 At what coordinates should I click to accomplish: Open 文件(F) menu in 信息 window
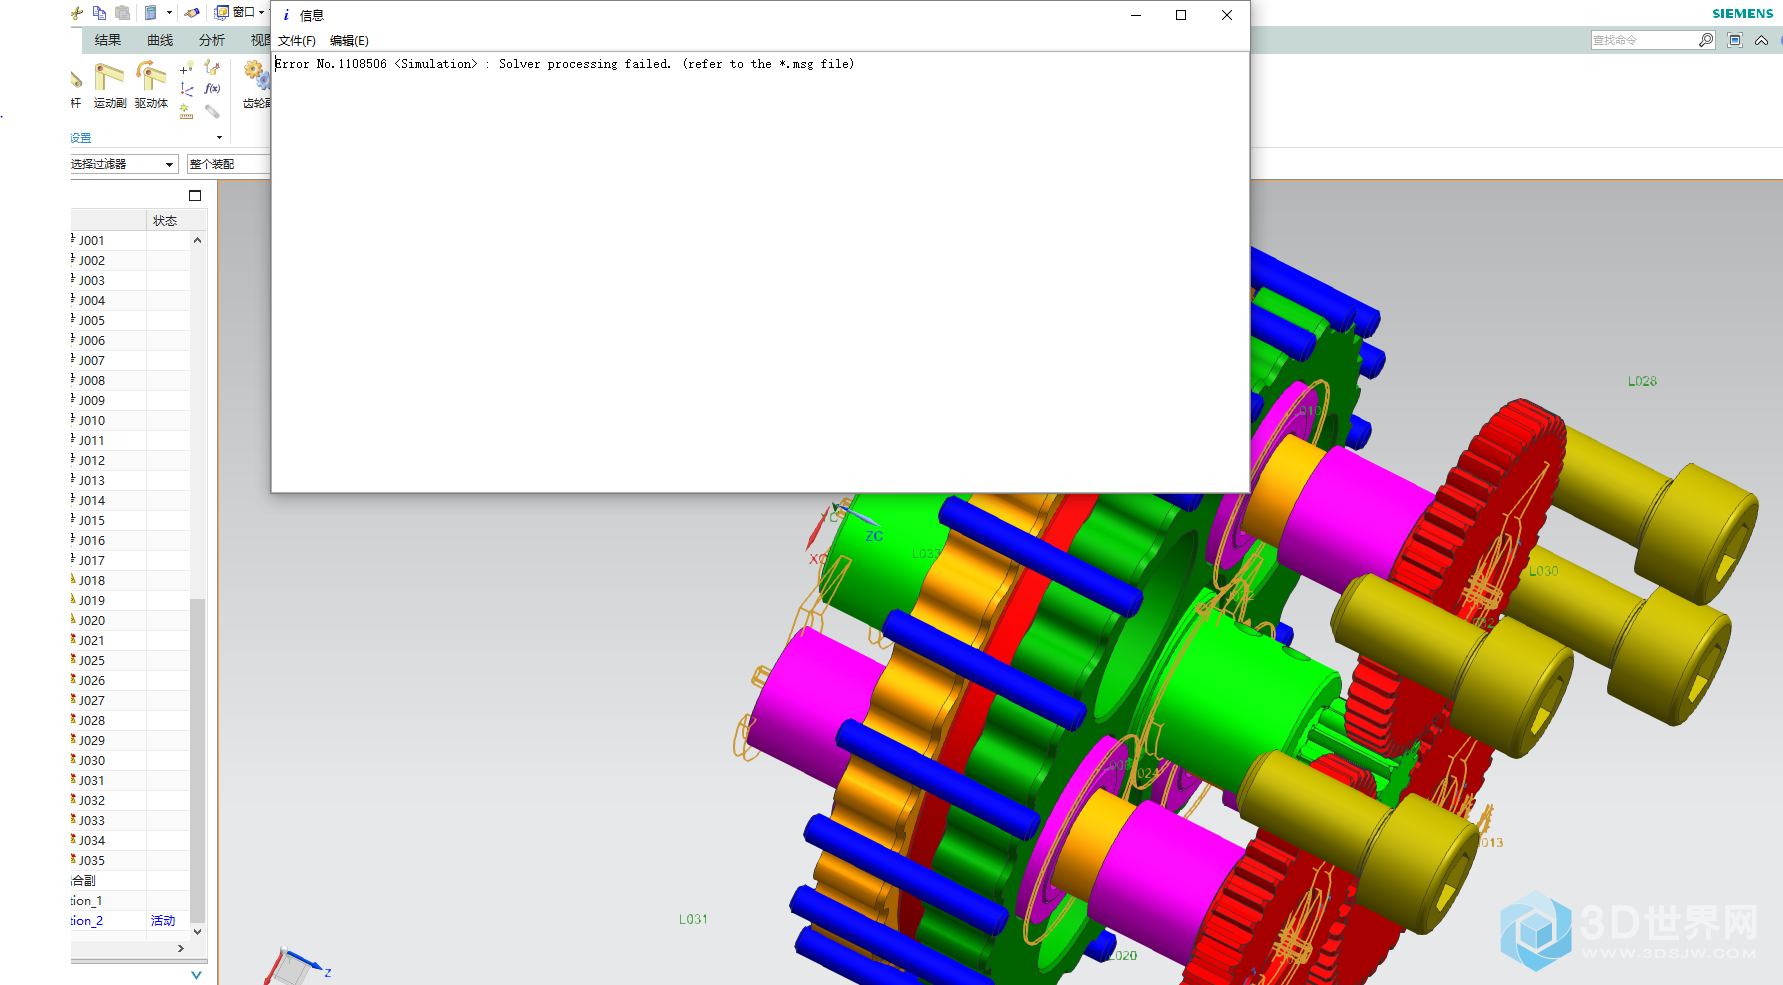297,41
